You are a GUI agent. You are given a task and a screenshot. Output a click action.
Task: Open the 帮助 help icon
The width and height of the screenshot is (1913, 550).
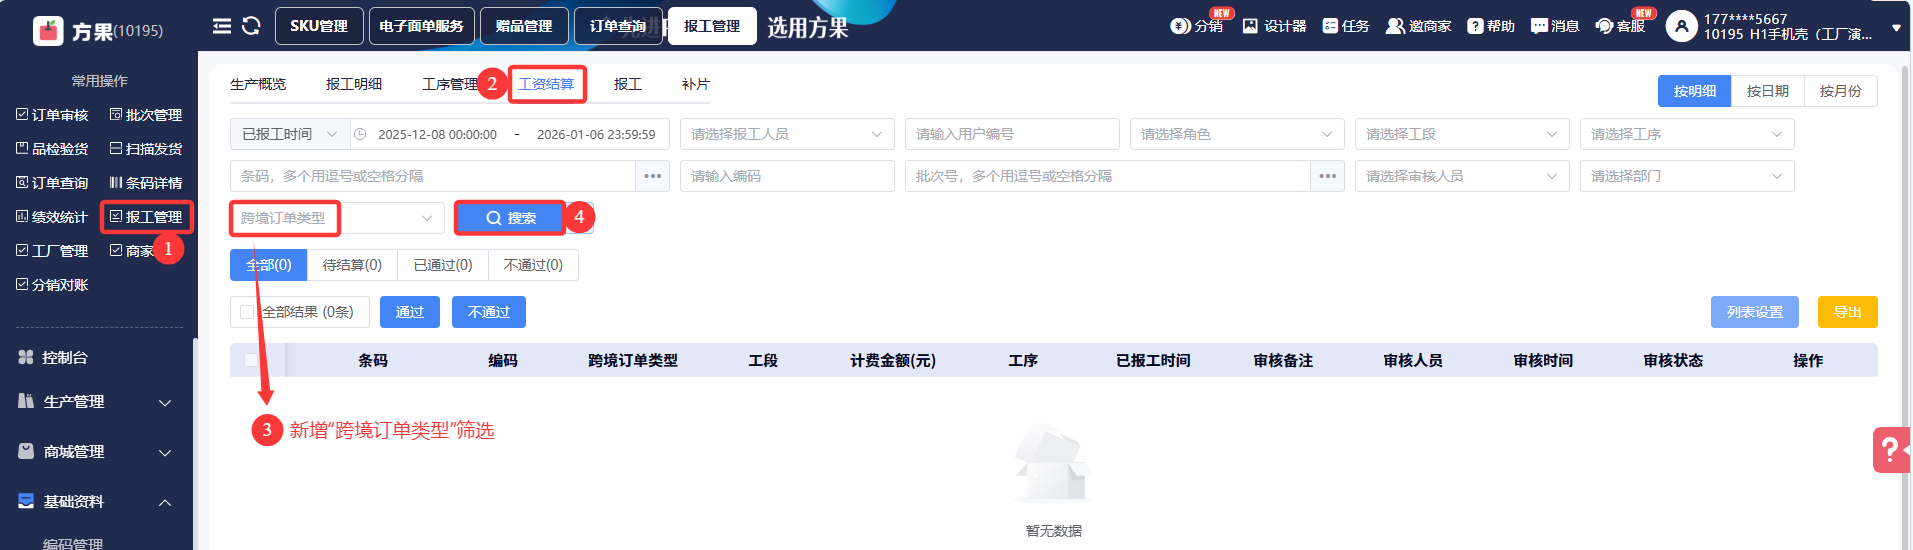[1475, 26]
